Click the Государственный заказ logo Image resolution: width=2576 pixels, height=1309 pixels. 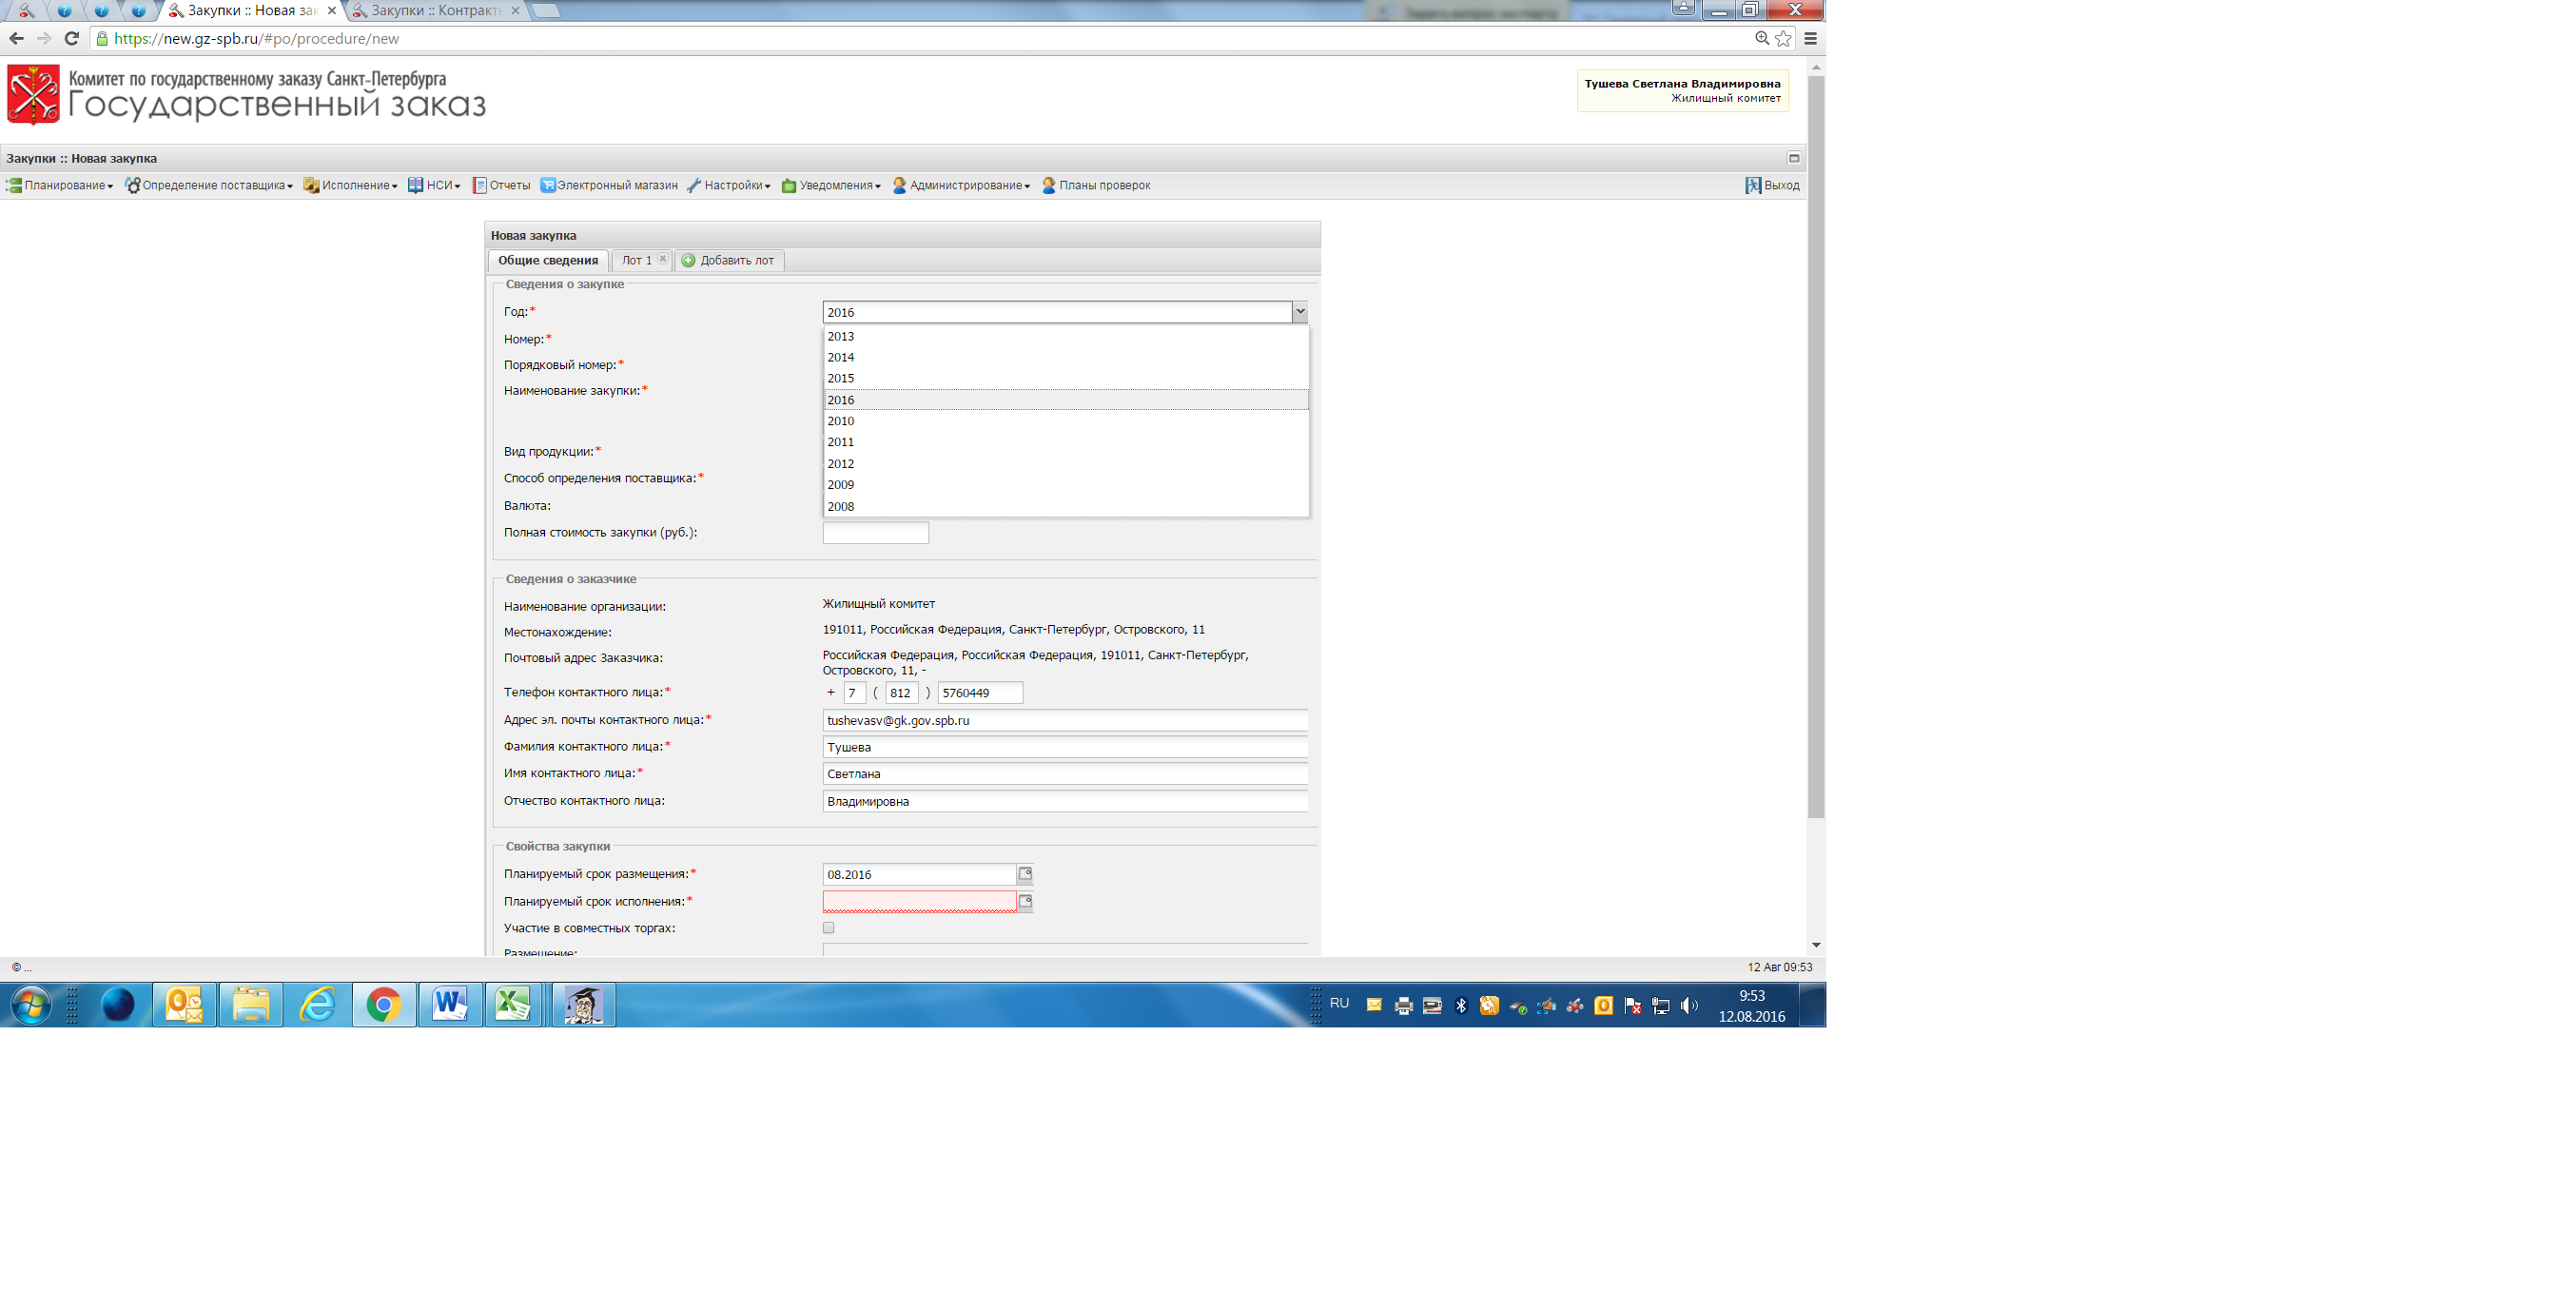(x=246, y=95)
